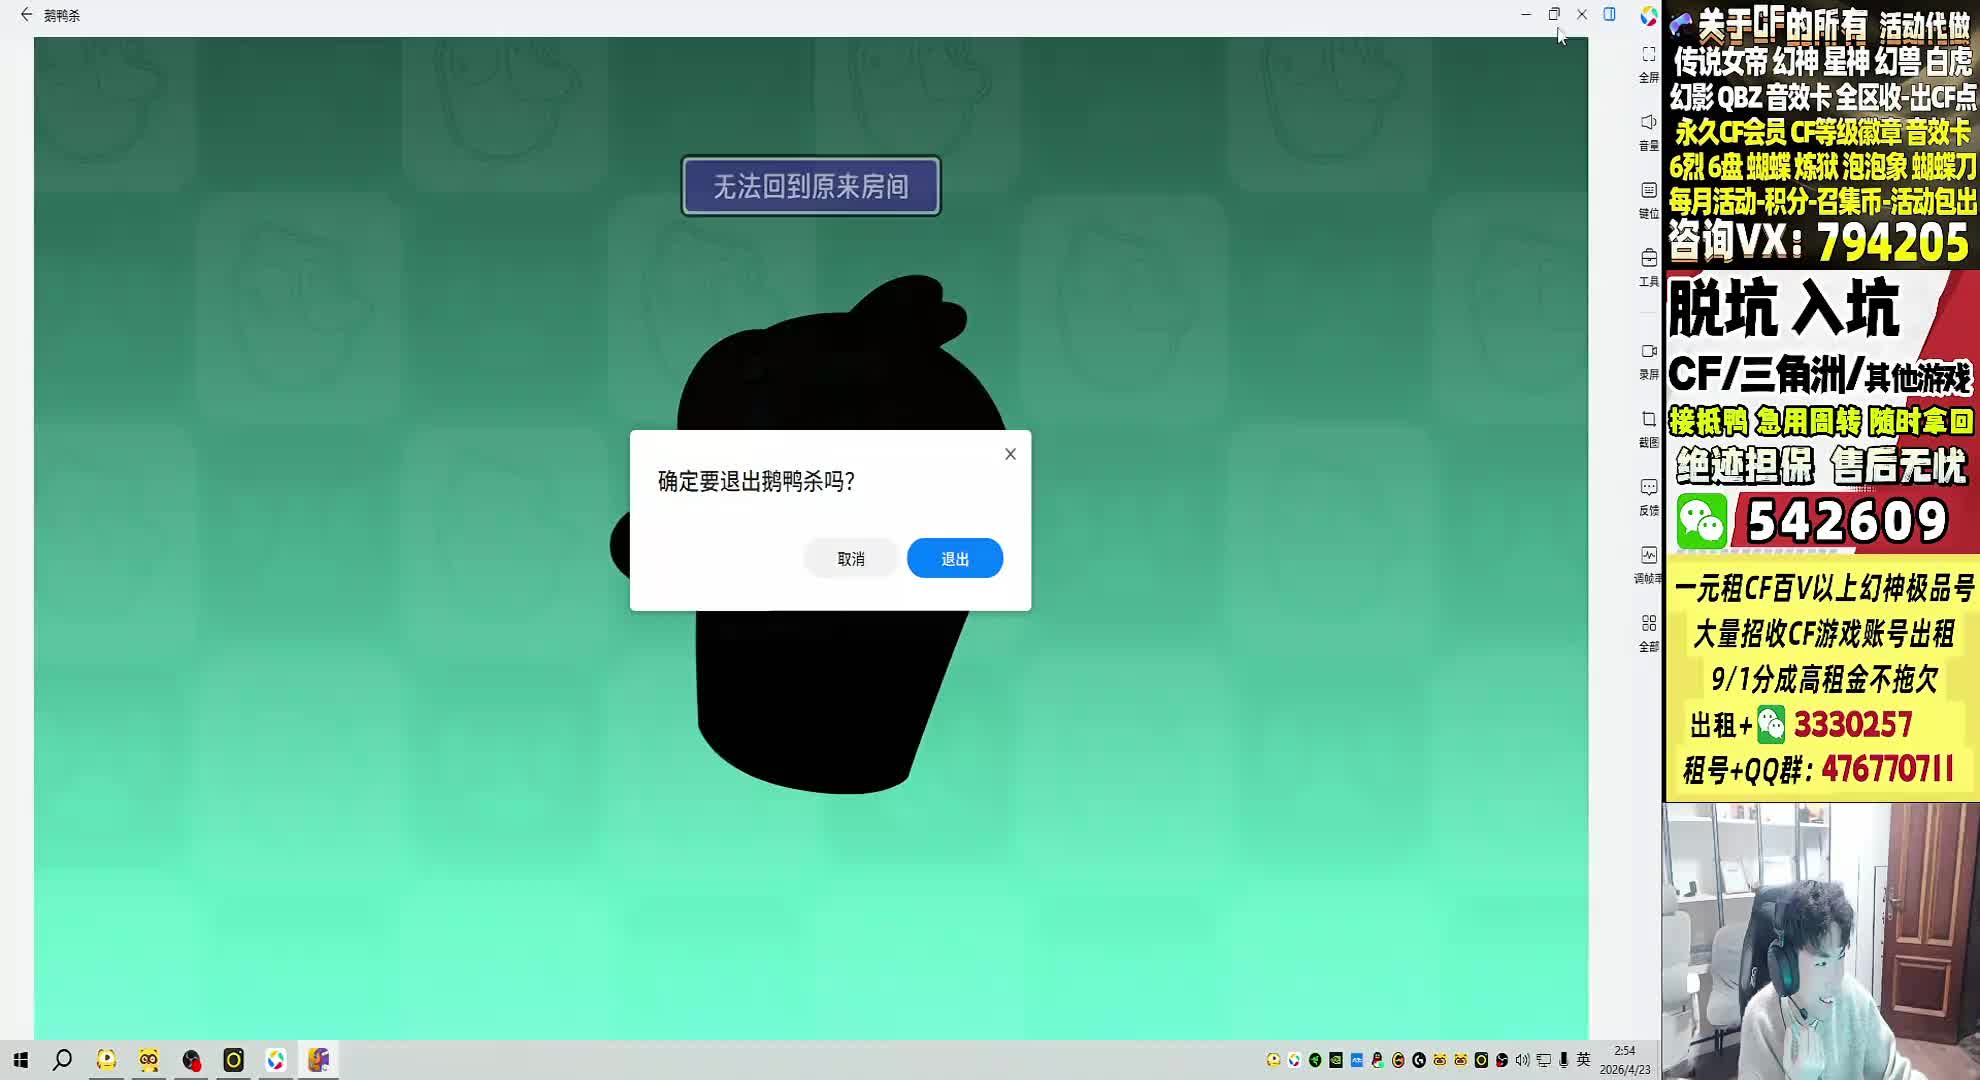Open key mapping (键位) sidebar icon

pyautogui.click(x=1648, y=191)
